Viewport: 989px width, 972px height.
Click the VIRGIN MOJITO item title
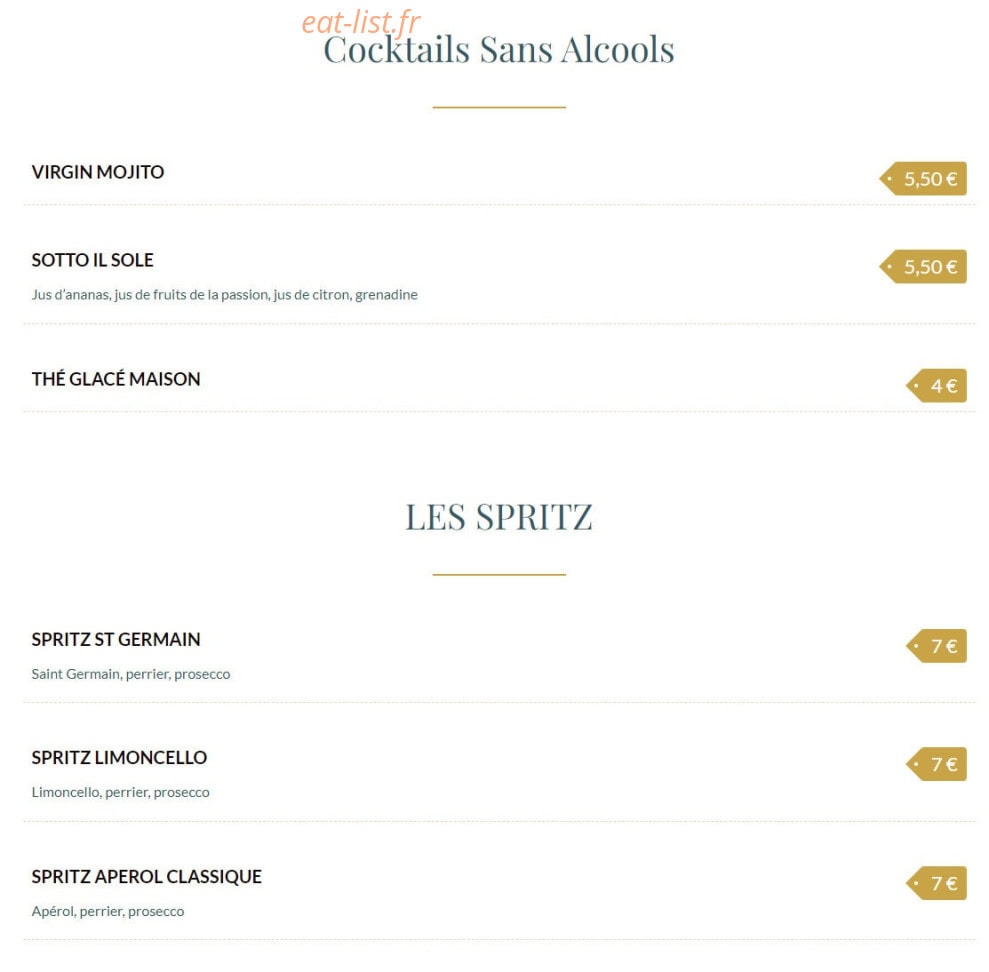pos(98,172)
